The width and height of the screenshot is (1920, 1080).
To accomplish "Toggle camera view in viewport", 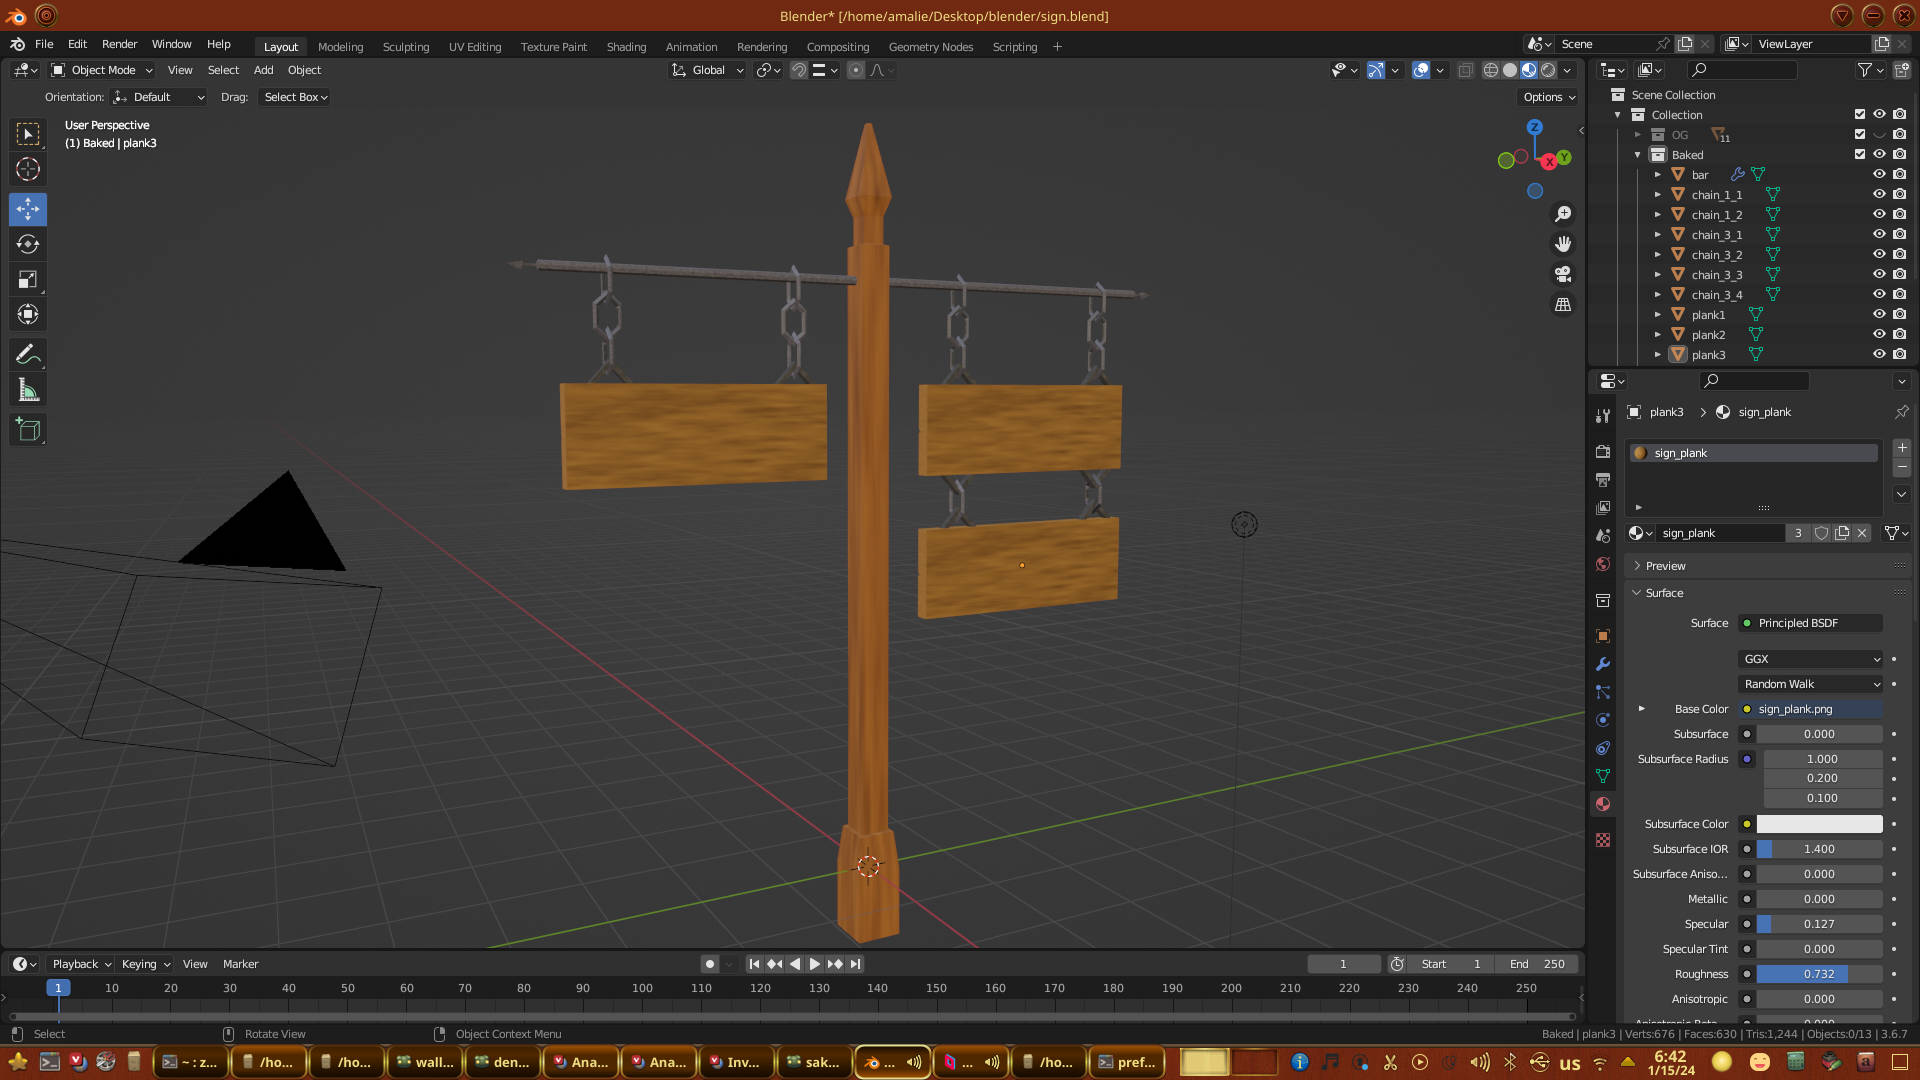I will coord(1563,274).
